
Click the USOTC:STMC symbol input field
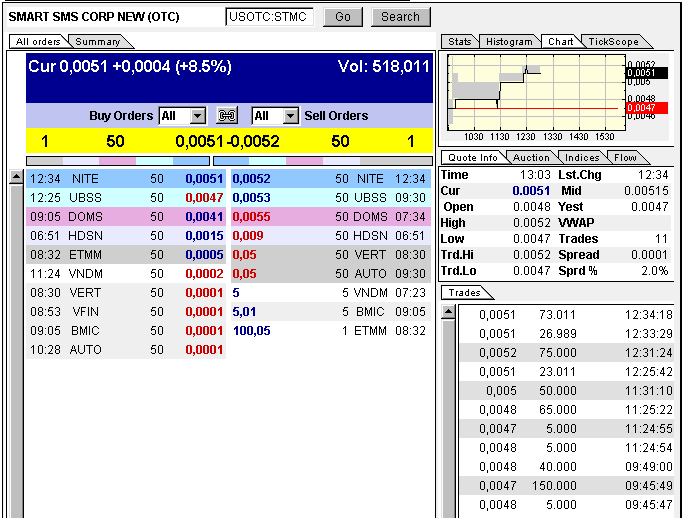pos(270,17)
